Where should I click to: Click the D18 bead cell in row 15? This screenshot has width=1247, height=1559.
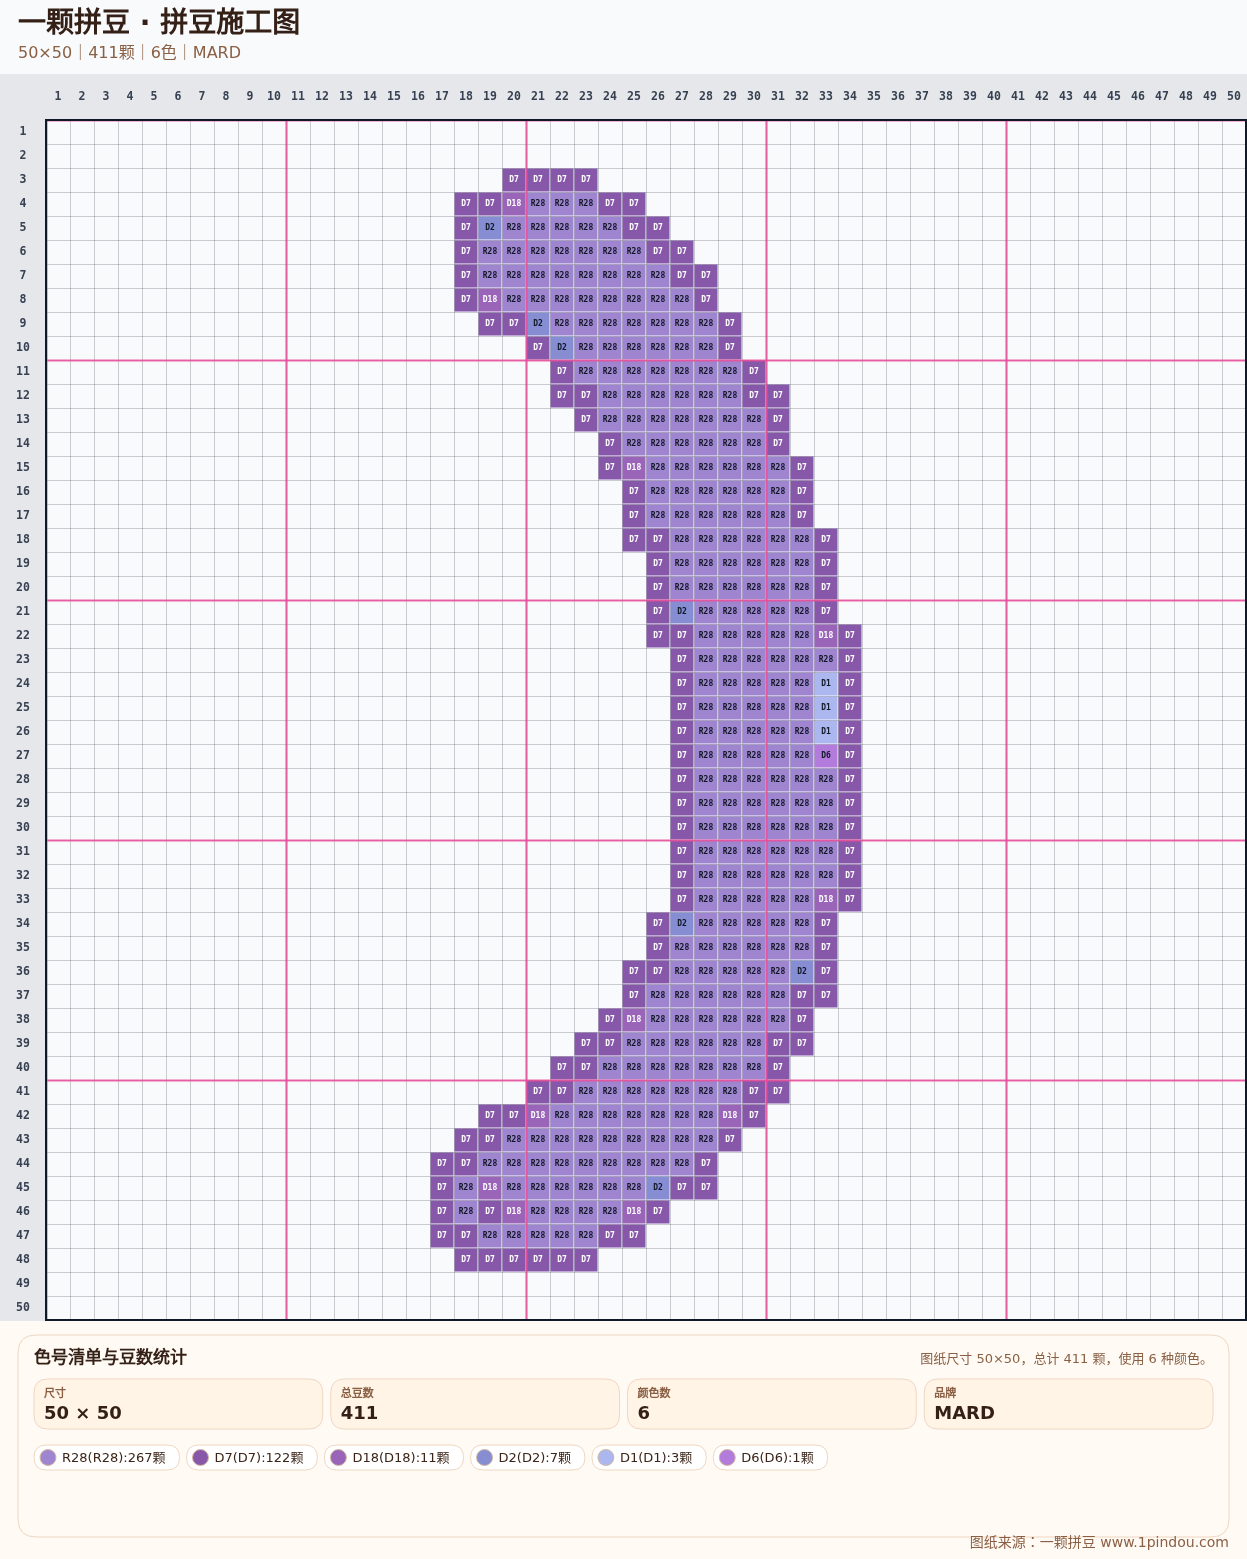634,467
